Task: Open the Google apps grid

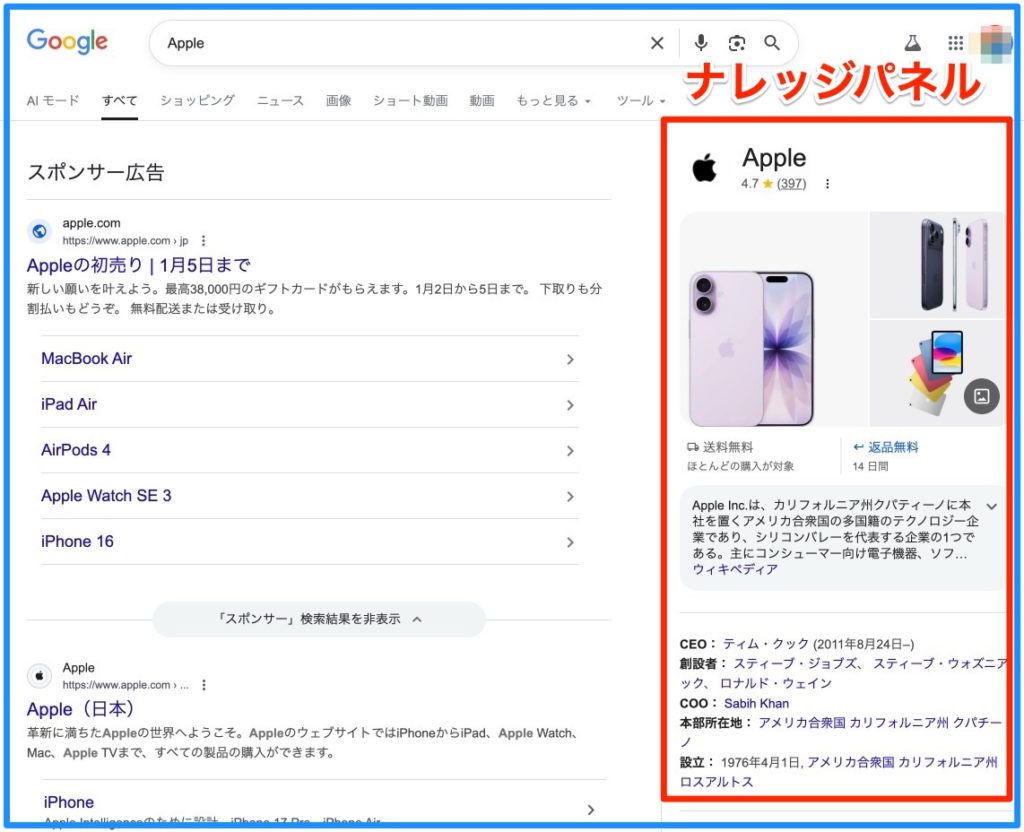Action: [x=956, y=43]
